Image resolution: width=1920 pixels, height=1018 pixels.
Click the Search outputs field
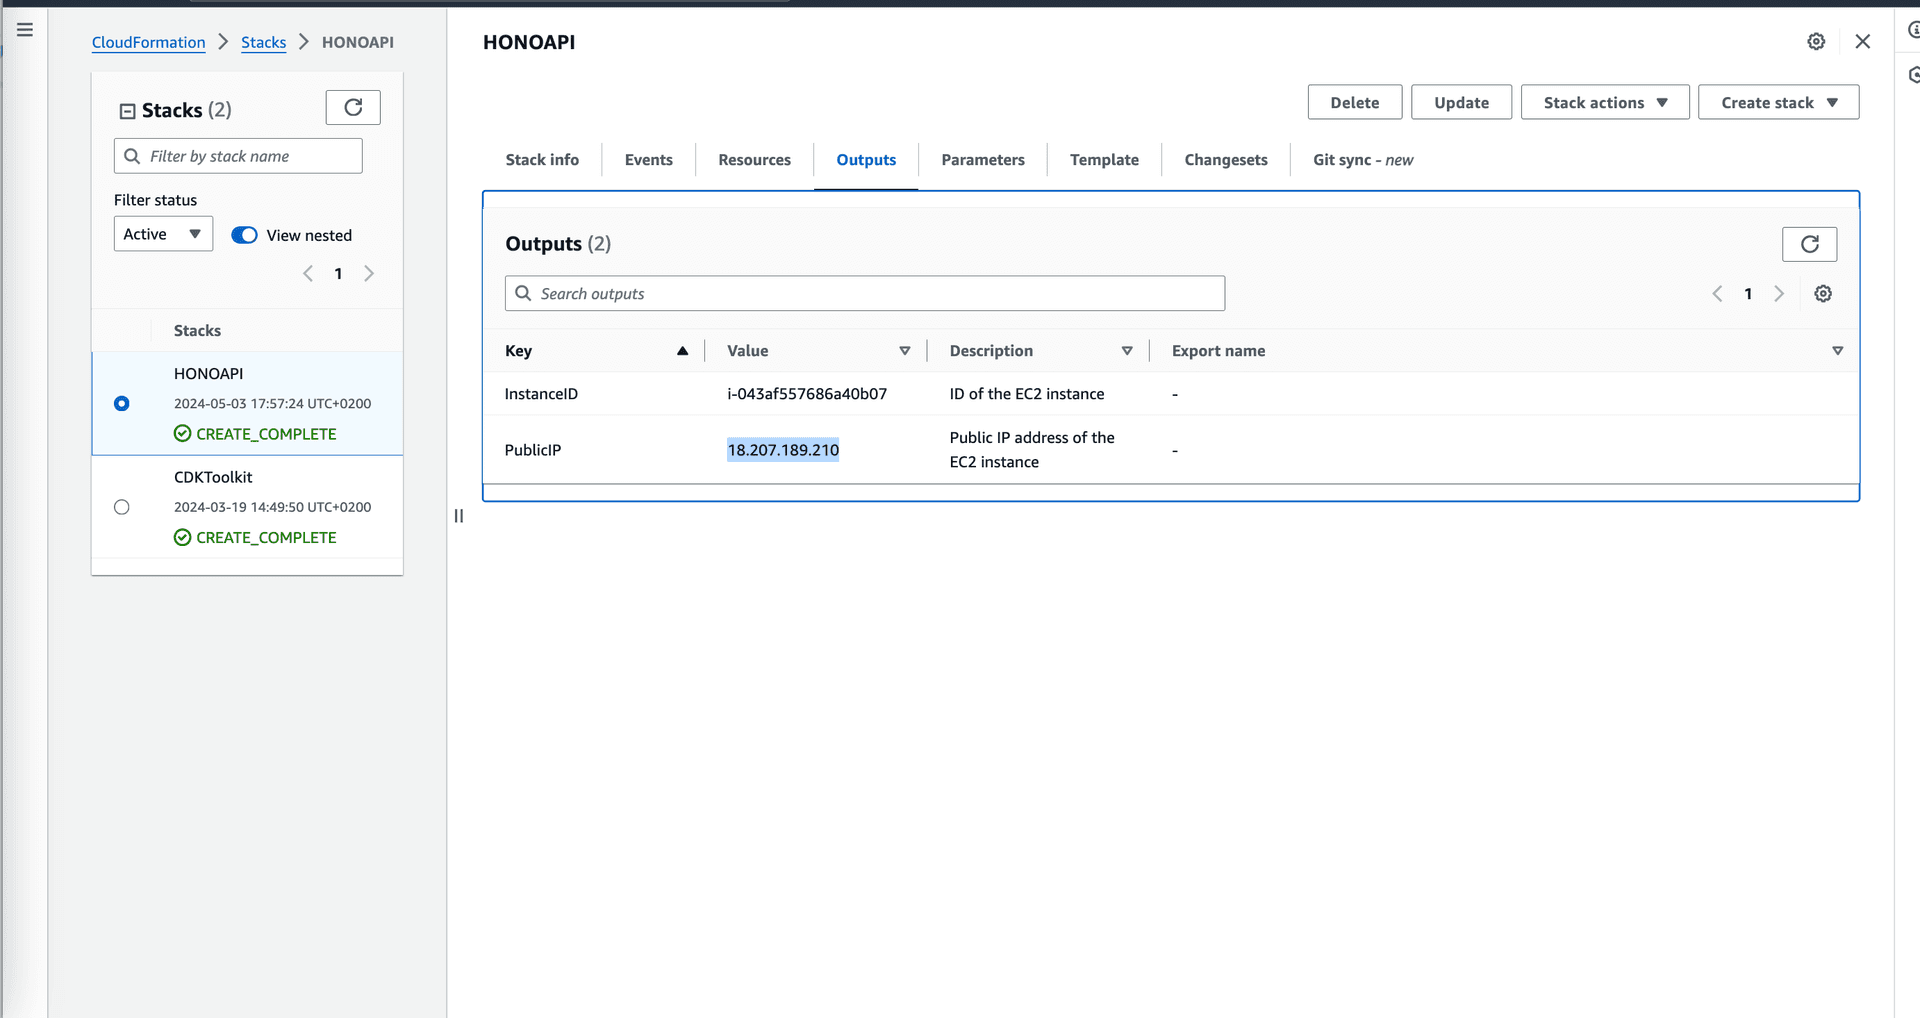(x=865, y=293)
